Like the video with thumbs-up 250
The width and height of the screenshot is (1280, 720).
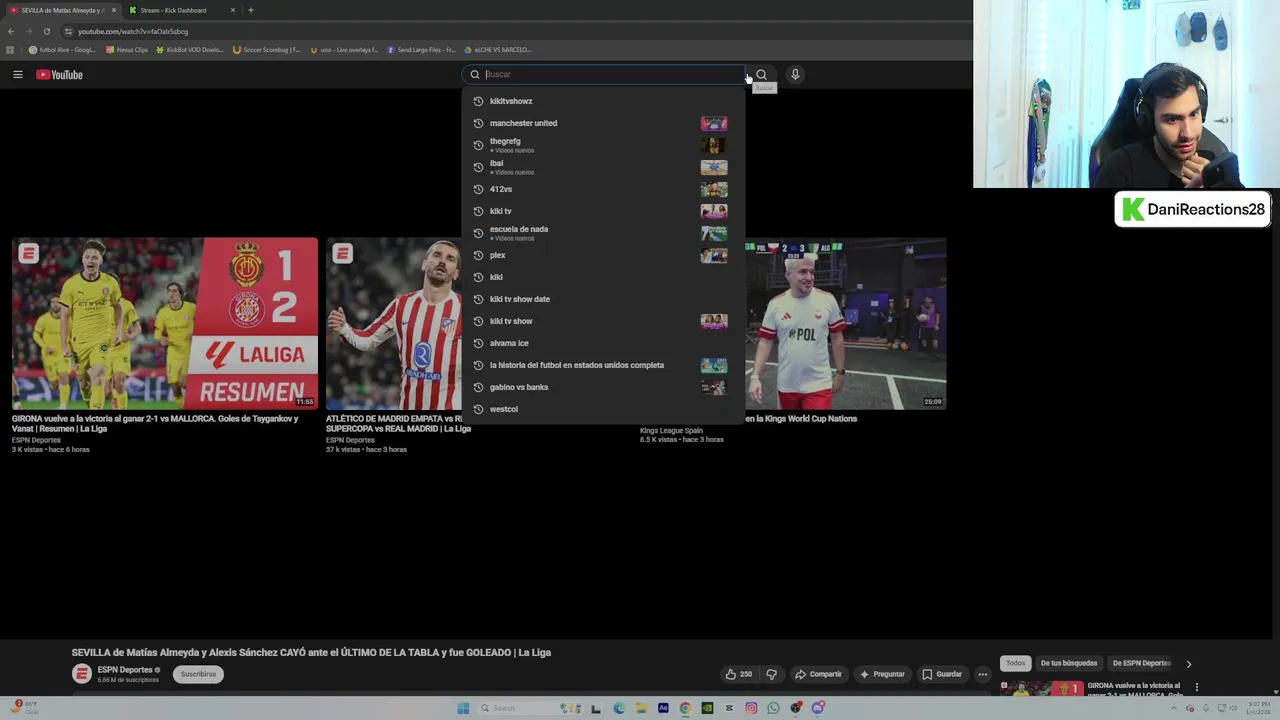pyautogui.click(x=739, y=674)
